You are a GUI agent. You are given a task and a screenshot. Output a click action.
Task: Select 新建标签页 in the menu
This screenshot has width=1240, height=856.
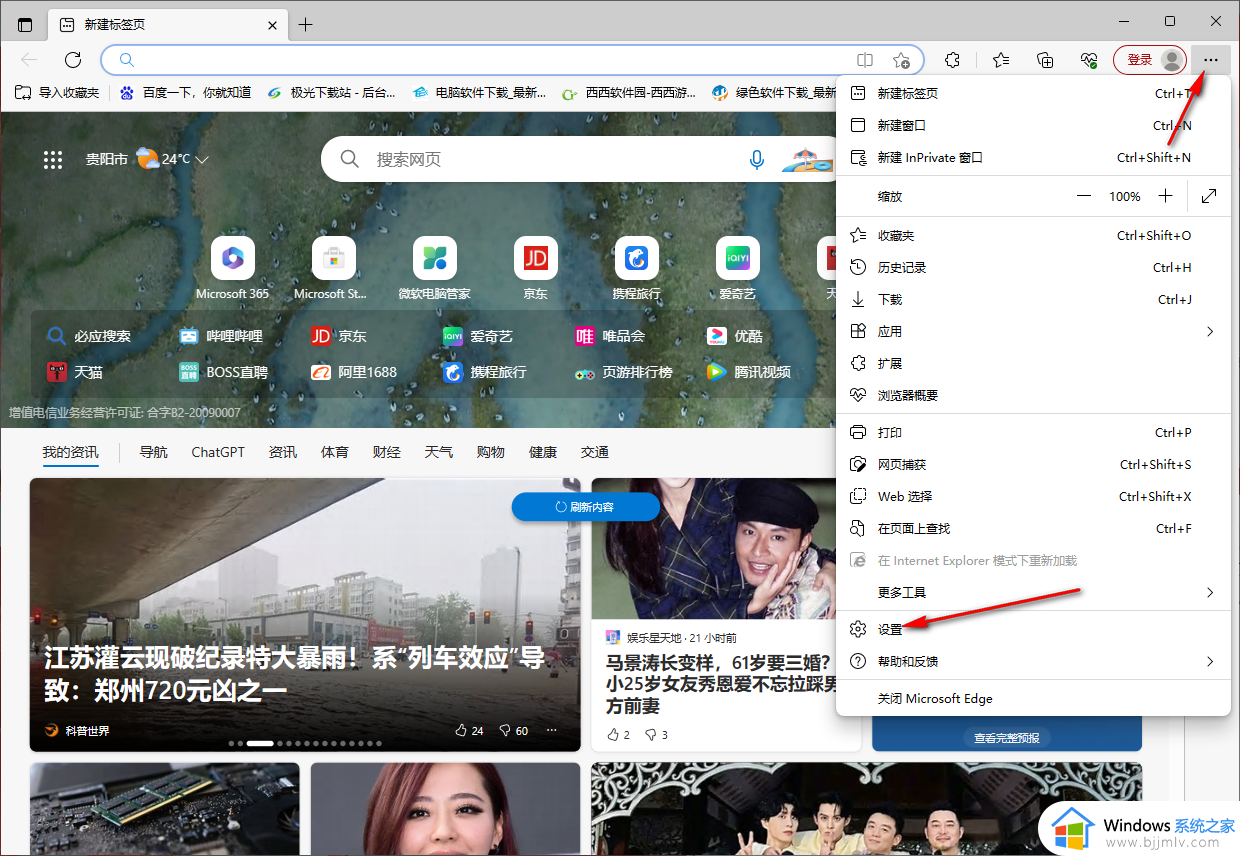pos(1033,93)
